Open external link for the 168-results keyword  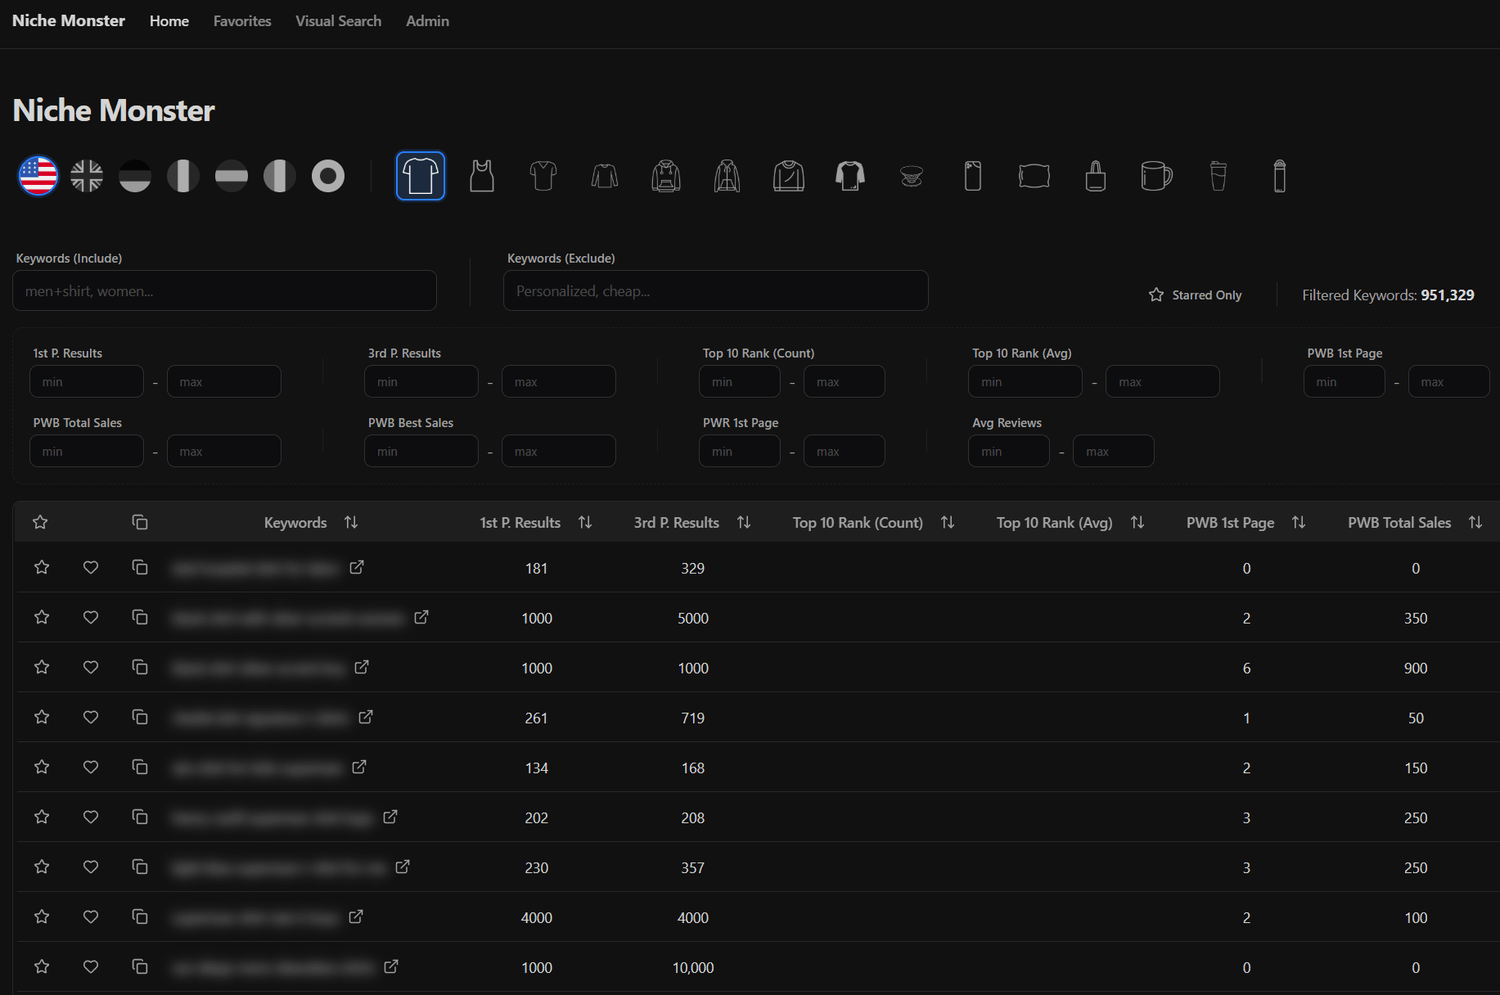coord(359,767)
